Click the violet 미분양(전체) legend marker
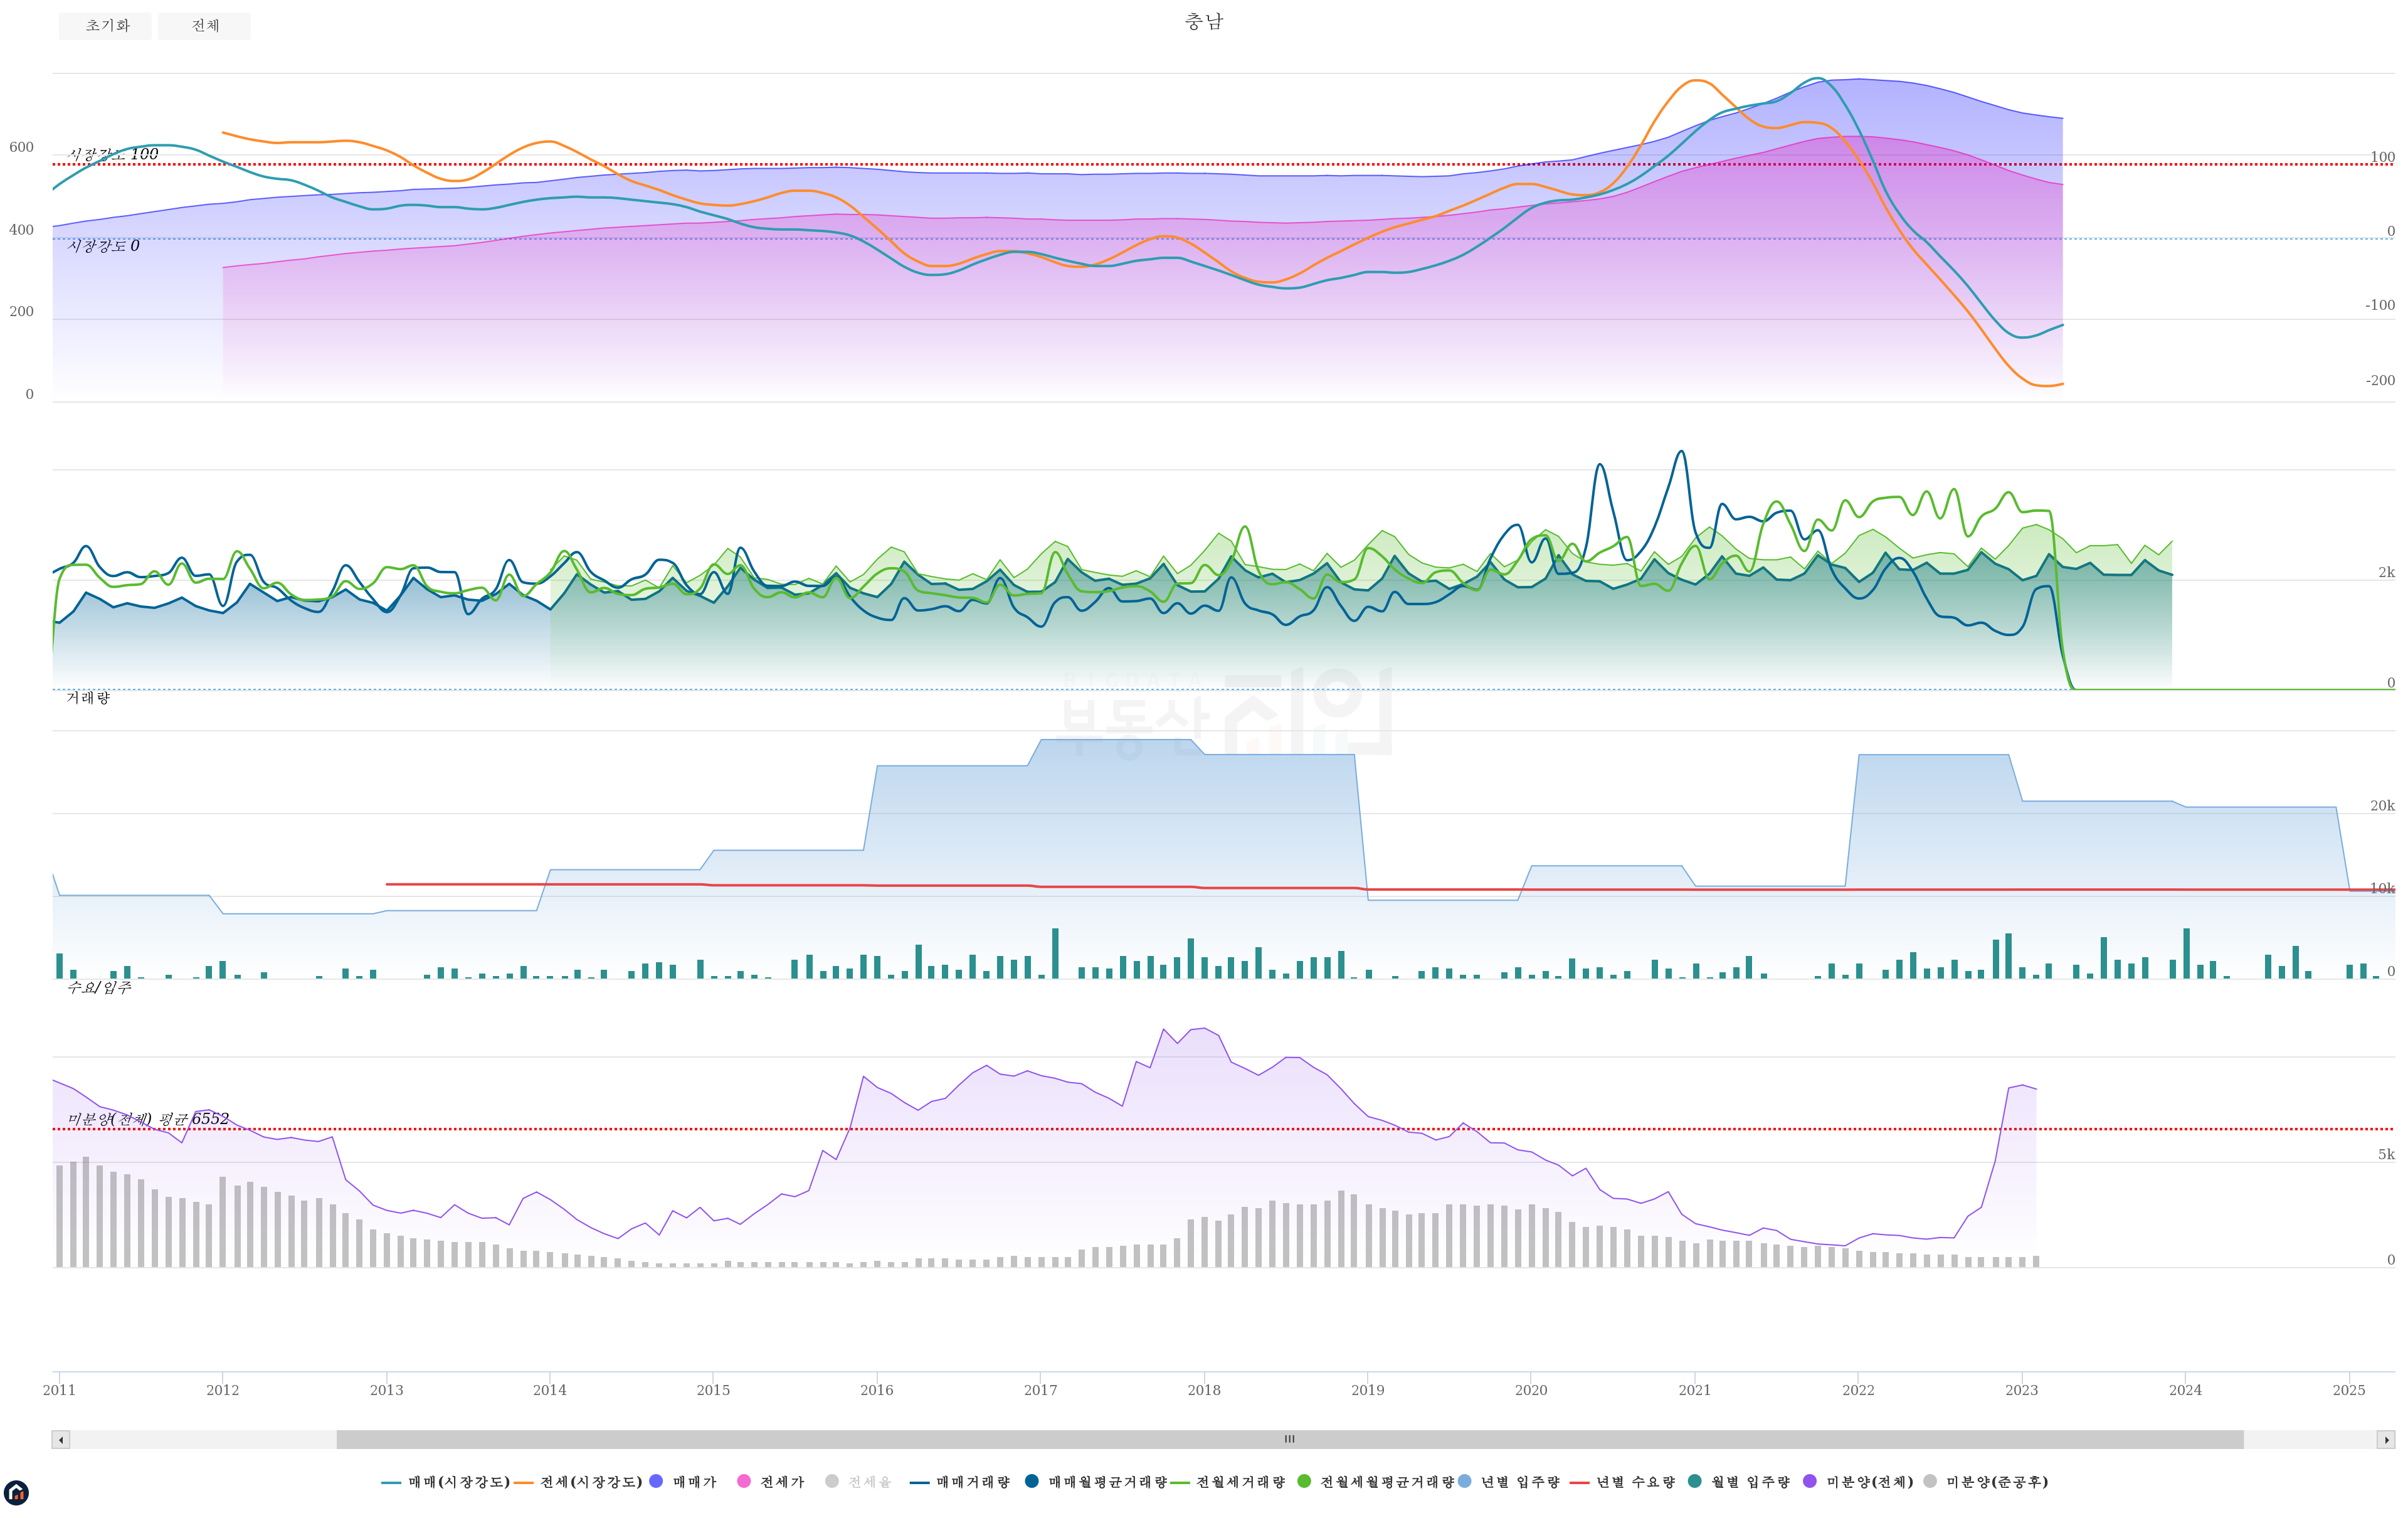This screenshot has height=1518, width=2408. tap(1810, 1481)
